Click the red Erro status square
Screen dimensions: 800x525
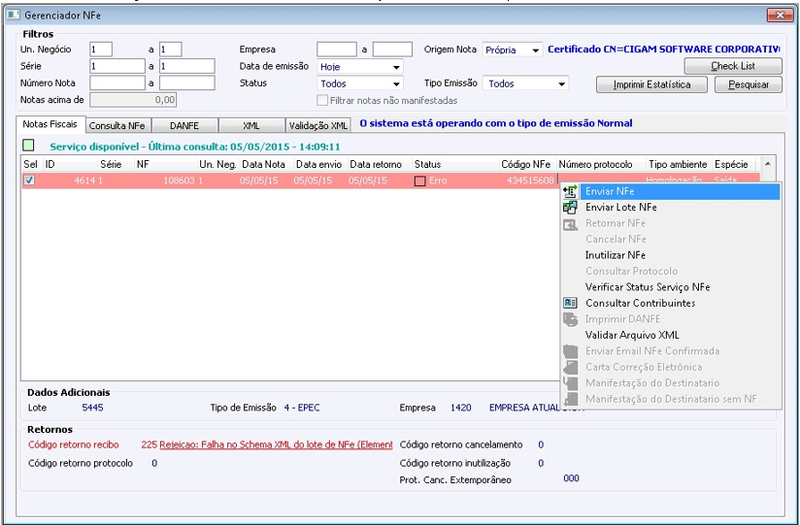(x=420, y=181)
